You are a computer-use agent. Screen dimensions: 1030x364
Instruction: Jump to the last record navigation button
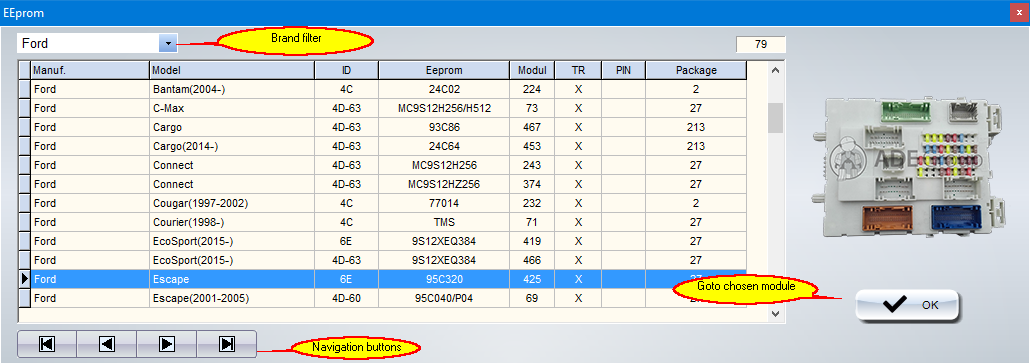(x=227, y=344)
